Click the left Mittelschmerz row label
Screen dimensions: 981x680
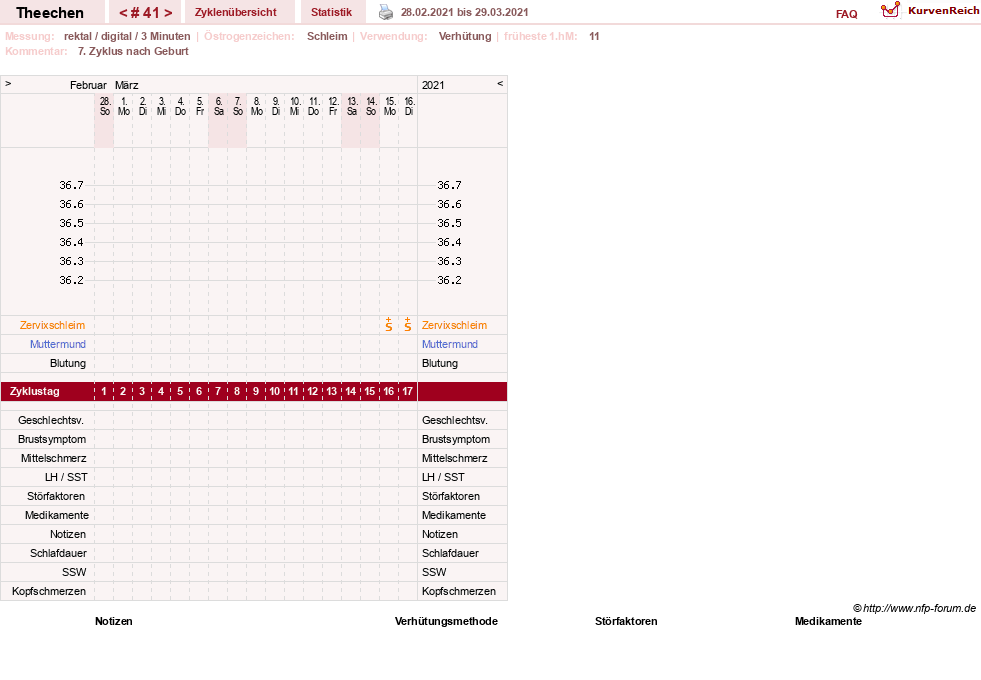tap(54, 459)
